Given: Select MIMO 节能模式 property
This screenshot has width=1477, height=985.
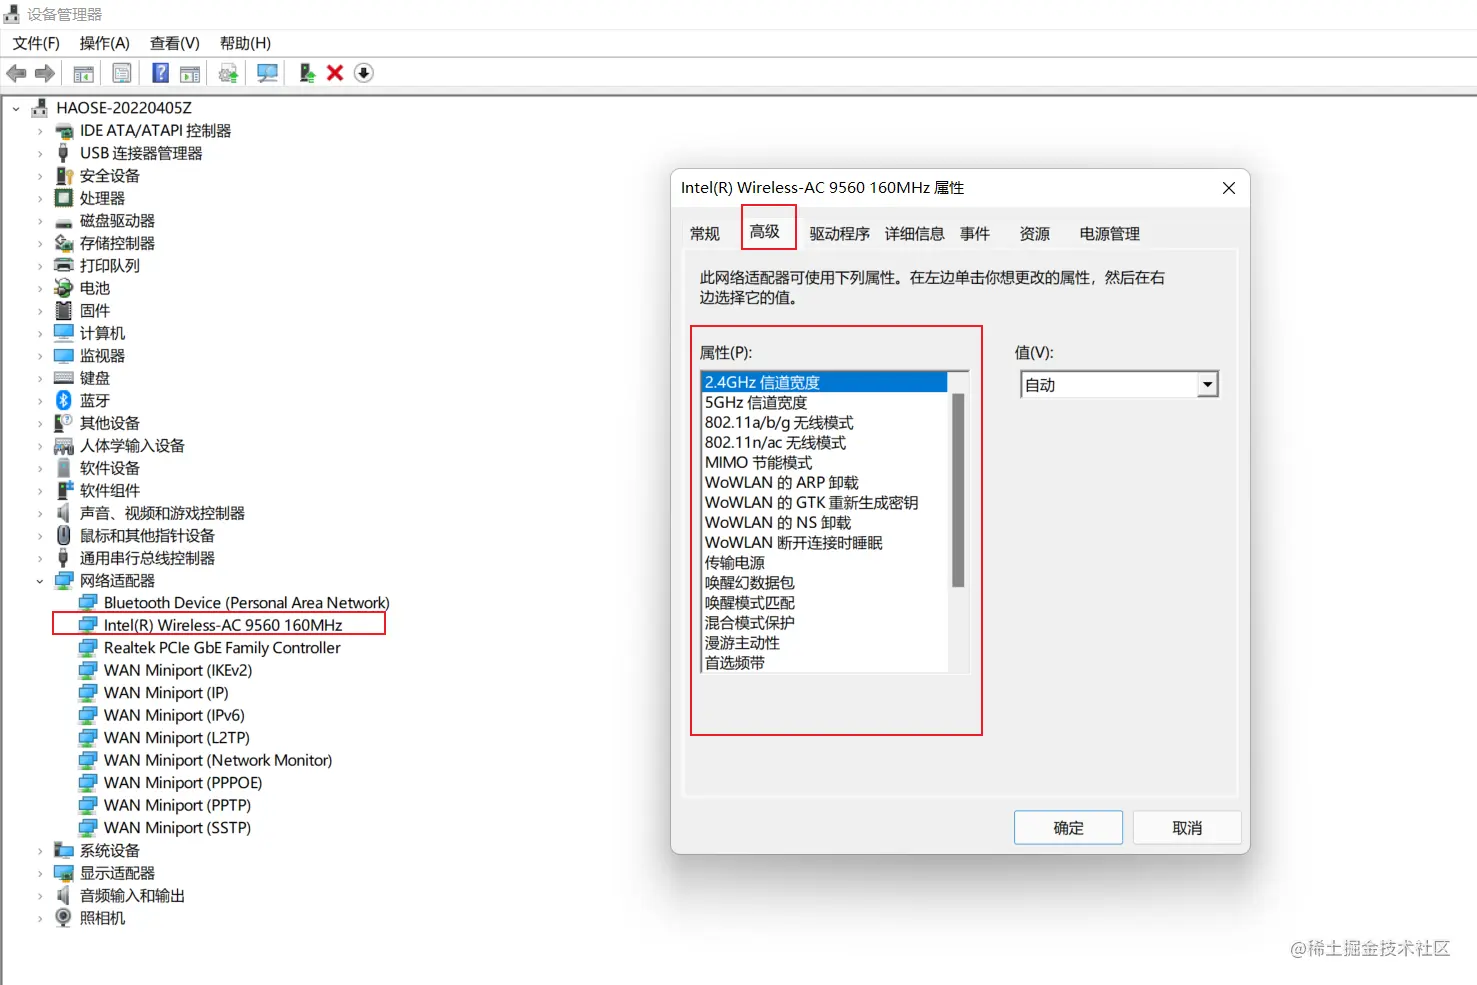Looking at the screenshot, I should 824,462.
